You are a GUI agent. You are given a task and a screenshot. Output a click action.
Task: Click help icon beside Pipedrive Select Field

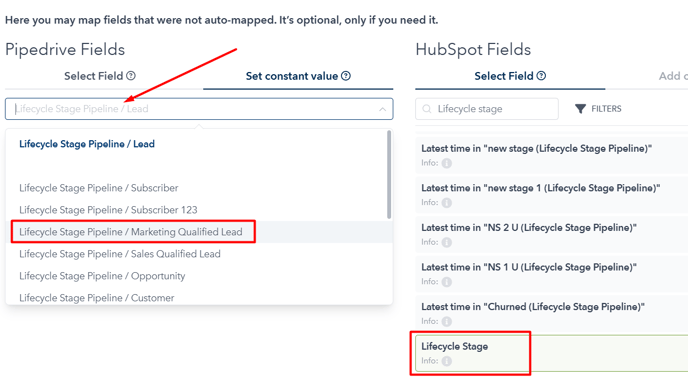131,76
